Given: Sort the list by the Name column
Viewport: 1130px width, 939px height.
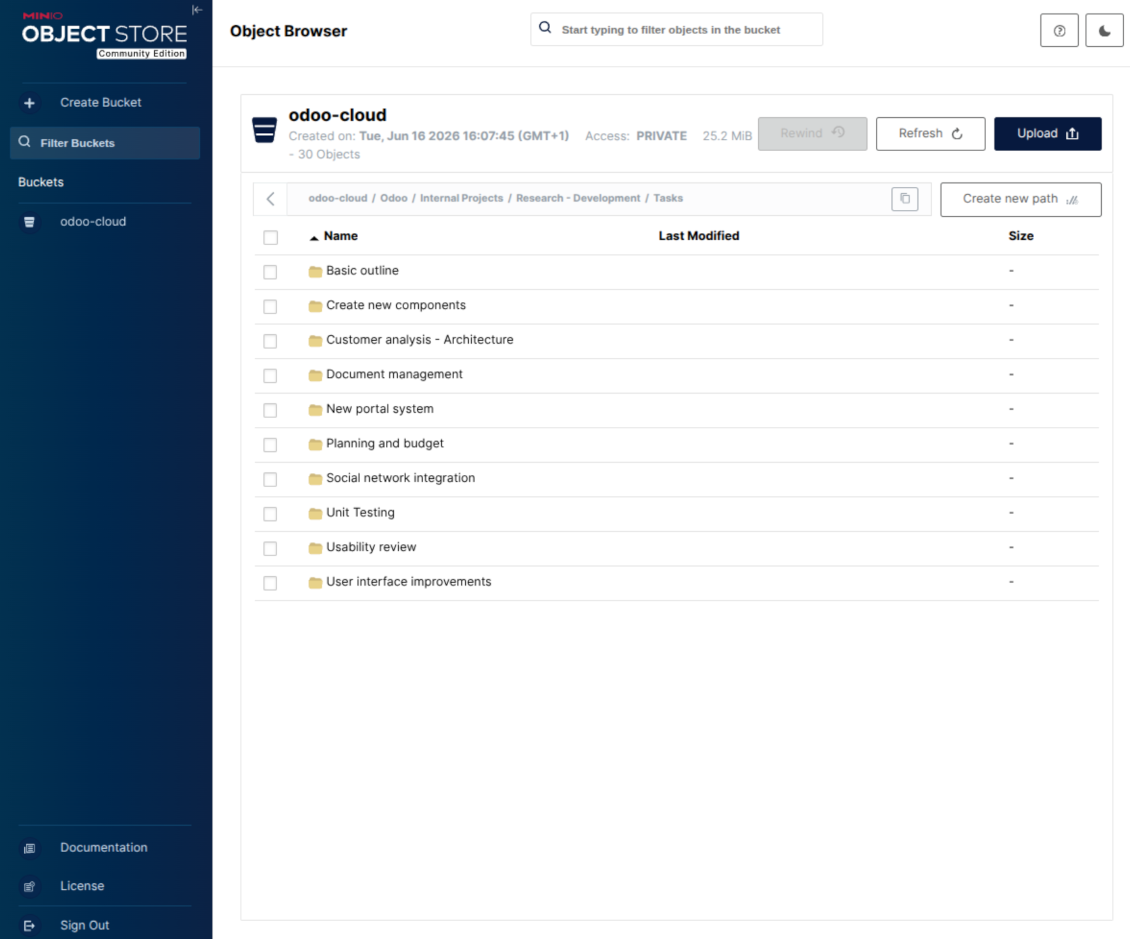Looking at the screenshot, I should (x=340, y=236).
